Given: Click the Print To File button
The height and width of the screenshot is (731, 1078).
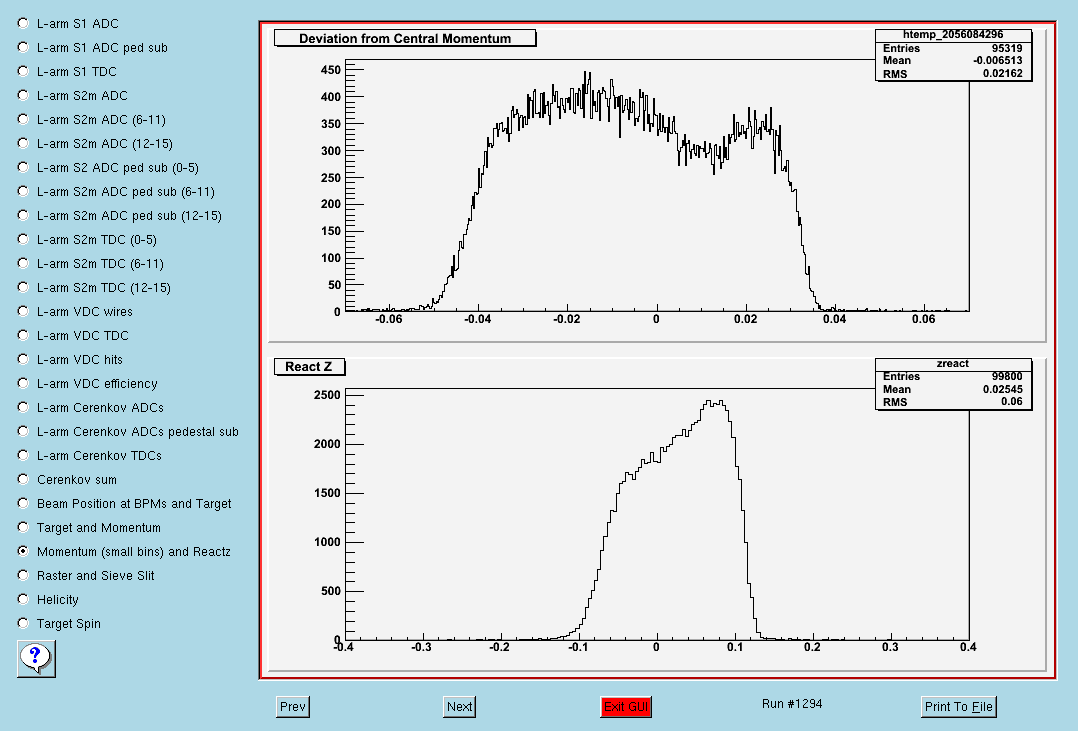Looking at the screenshot, I should point(958,706).
